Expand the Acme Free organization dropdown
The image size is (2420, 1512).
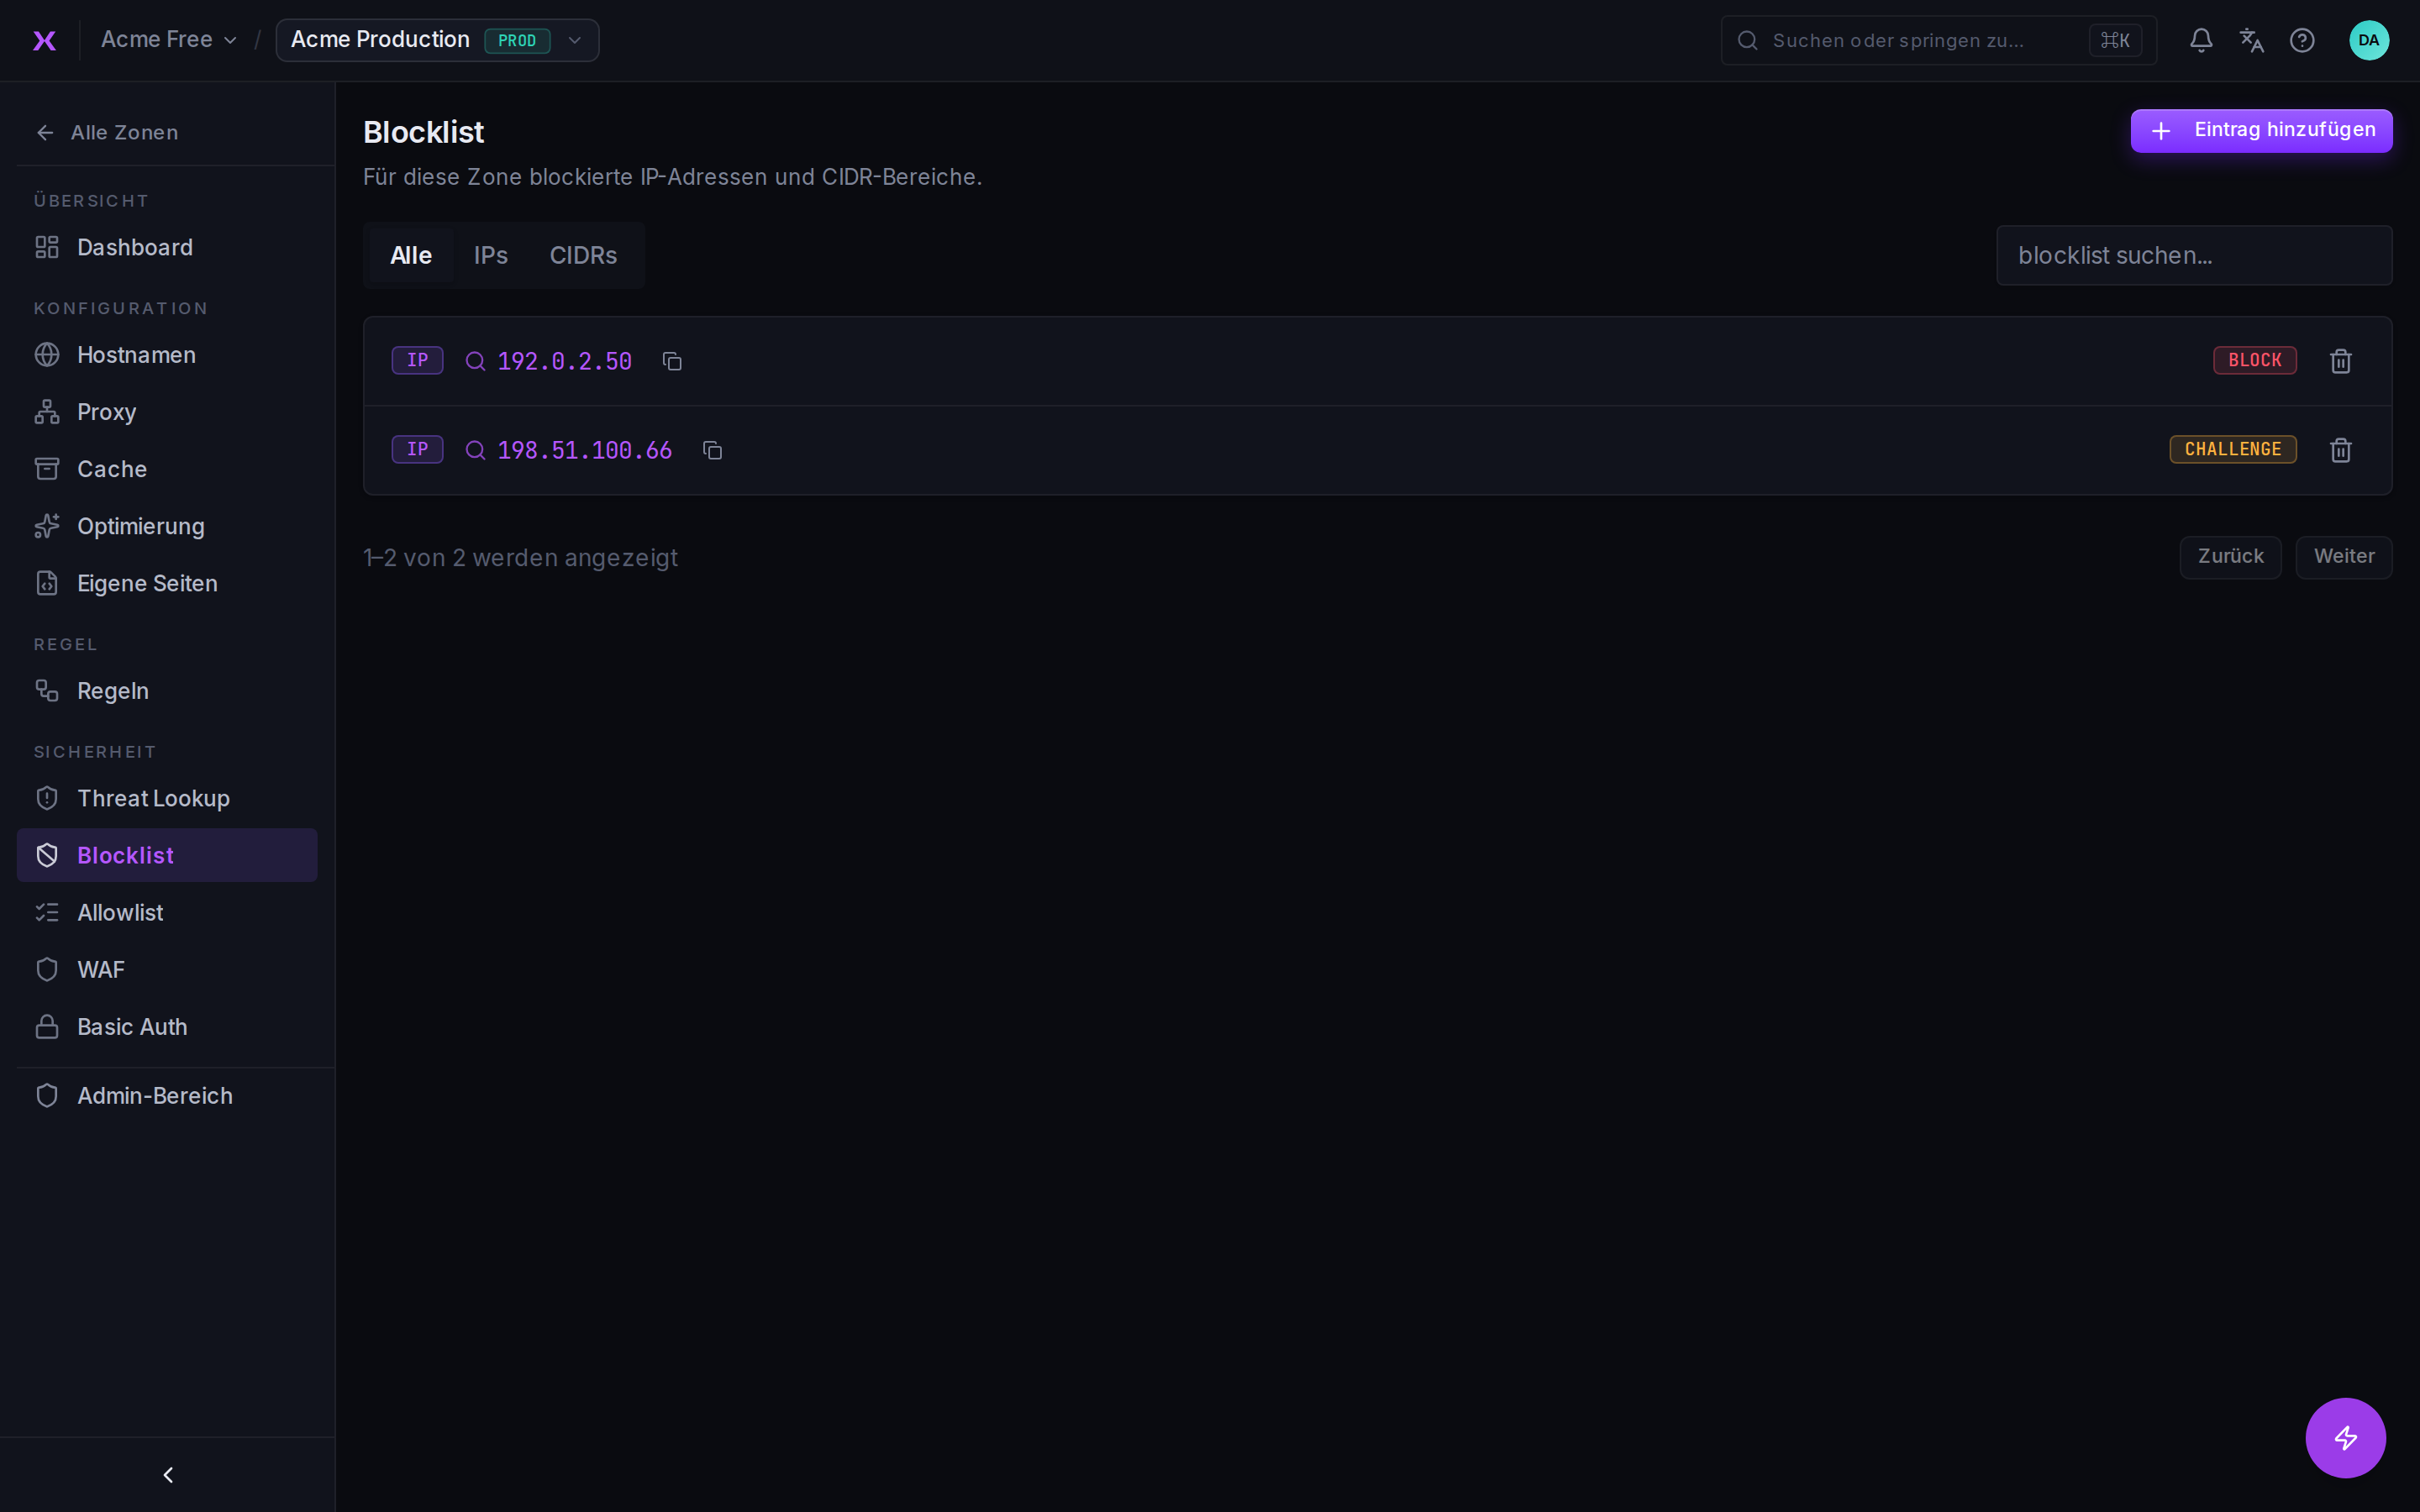169,40
